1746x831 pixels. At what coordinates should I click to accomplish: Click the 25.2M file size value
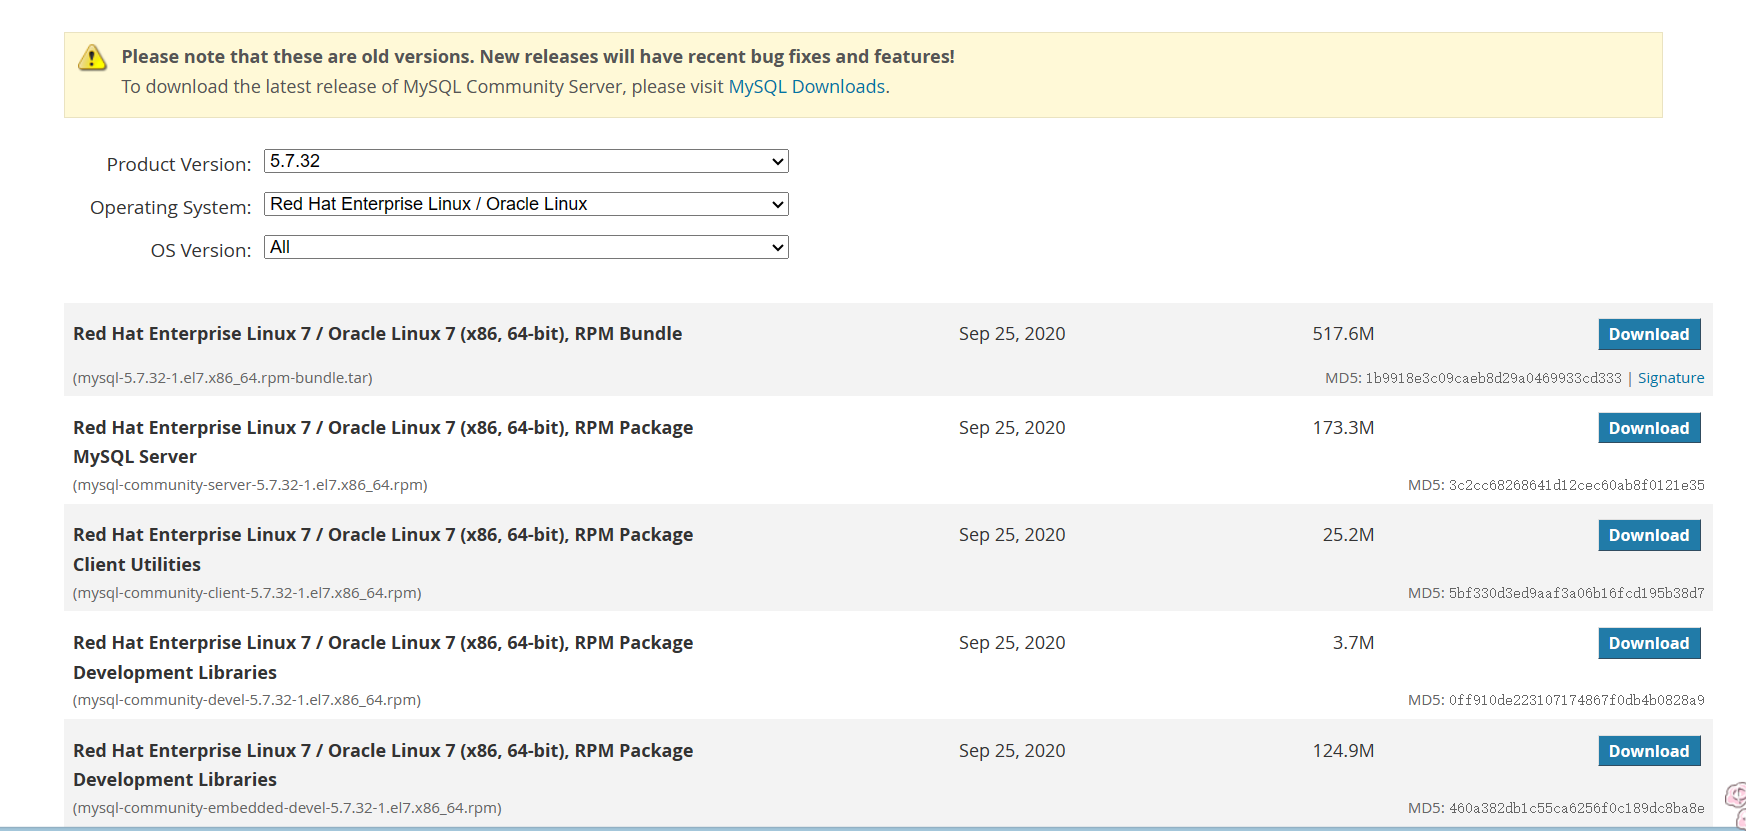pos(1348,535)
